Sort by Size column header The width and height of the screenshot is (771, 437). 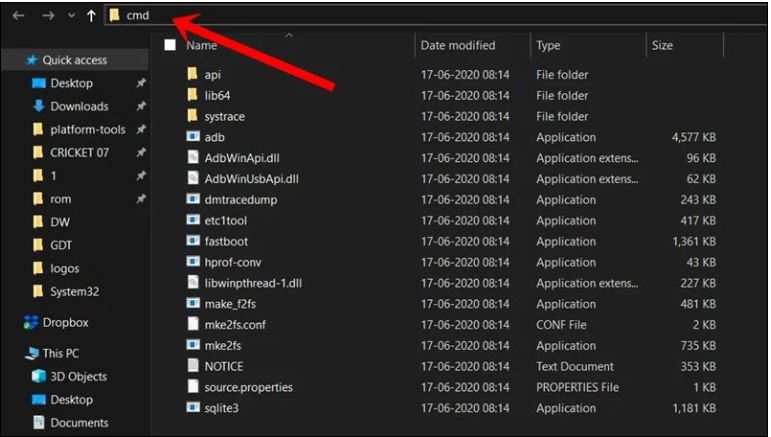pos(662,45)
